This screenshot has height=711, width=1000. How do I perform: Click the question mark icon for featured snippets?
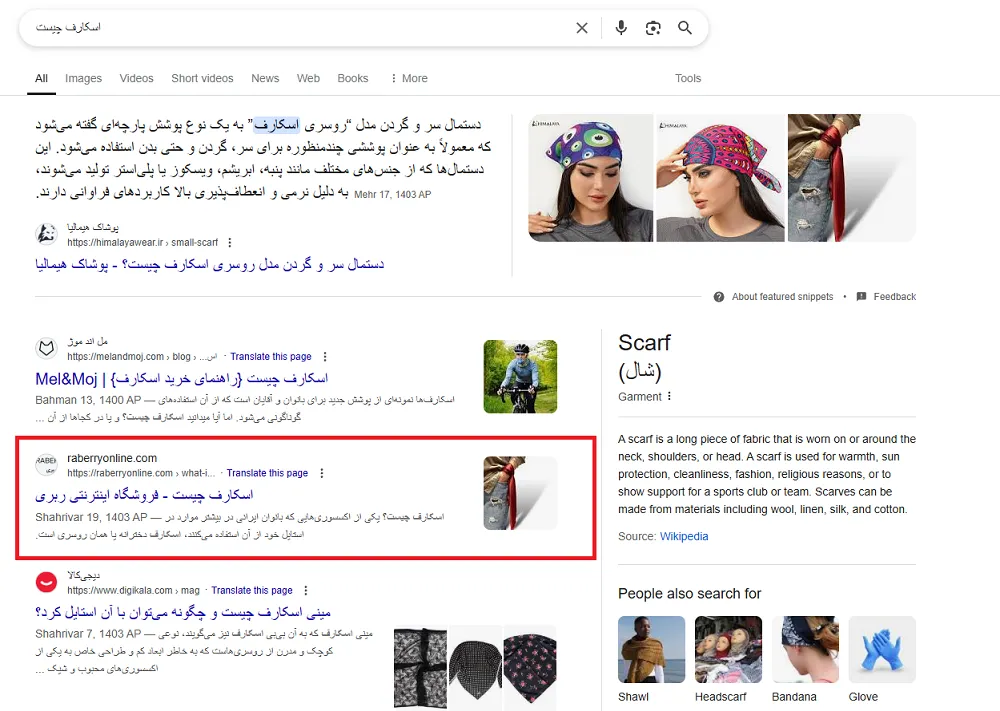[719, 297]
